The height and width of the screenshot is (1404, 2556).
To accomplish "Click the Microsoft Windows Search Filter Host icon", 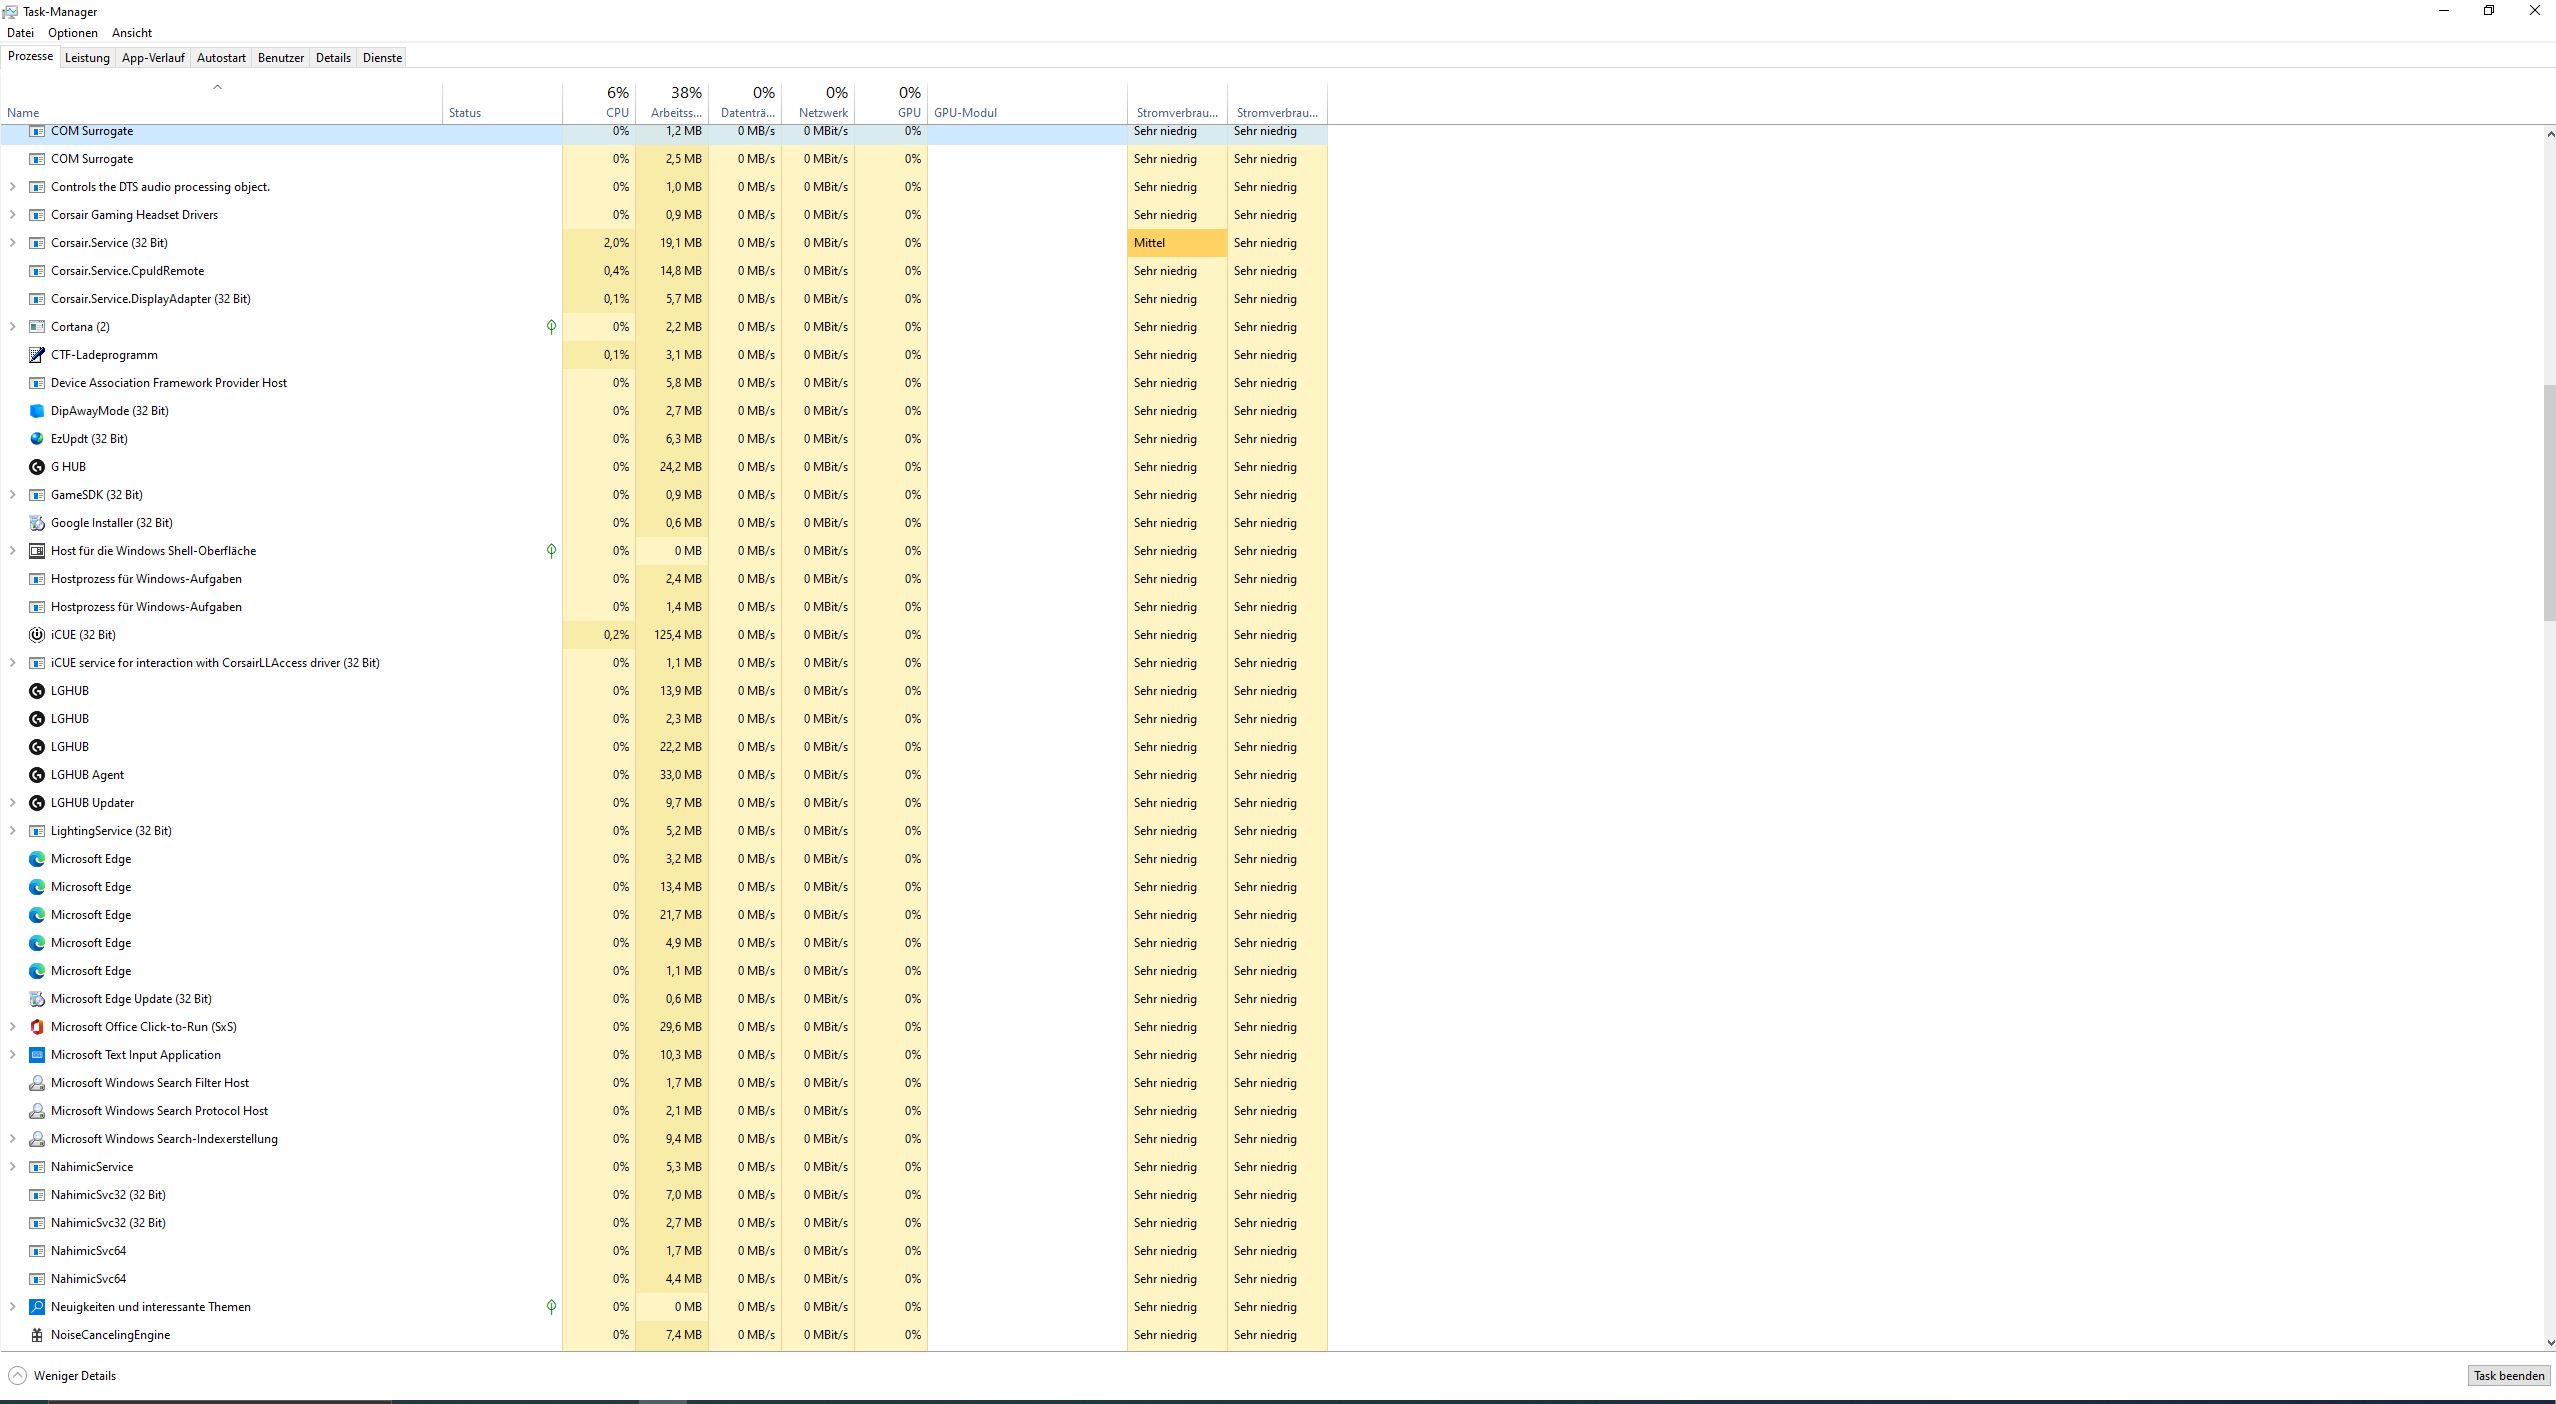I will [37, 1083].
